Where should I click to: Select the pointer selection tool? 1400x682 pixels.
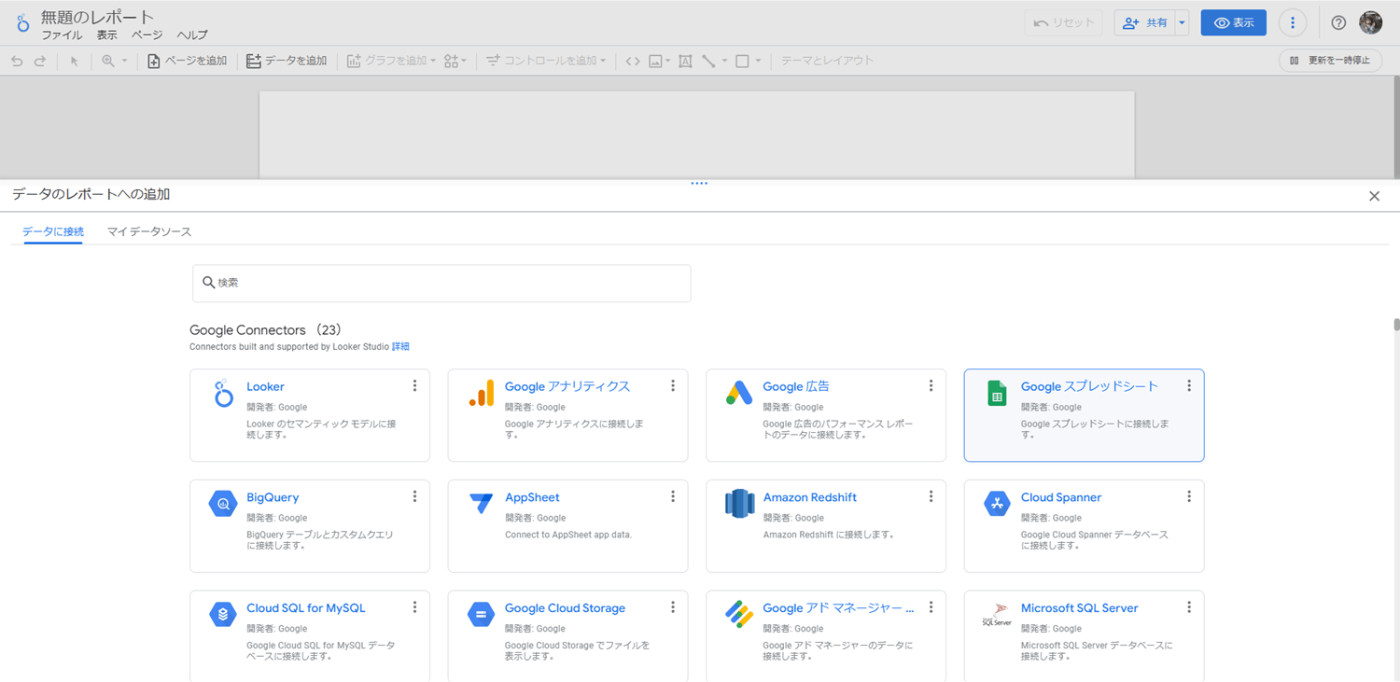pyautogui.click(x=74, y=61)
